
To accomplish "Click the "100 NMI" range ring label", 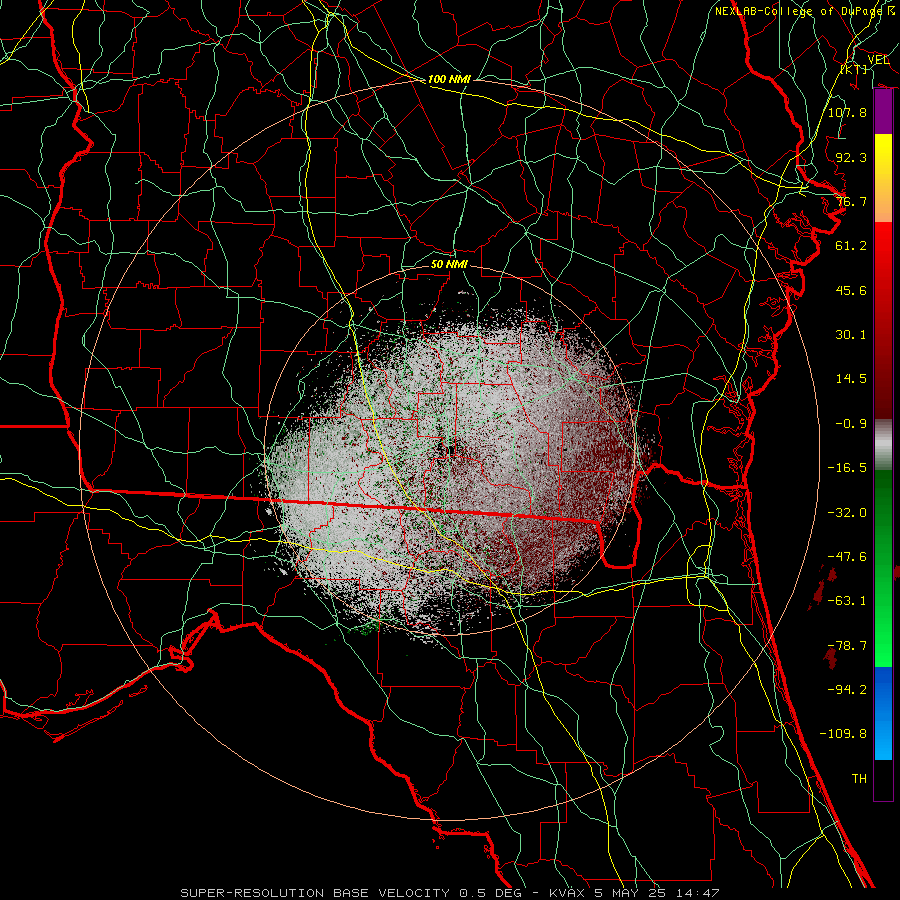I will (x=449, y=79).
